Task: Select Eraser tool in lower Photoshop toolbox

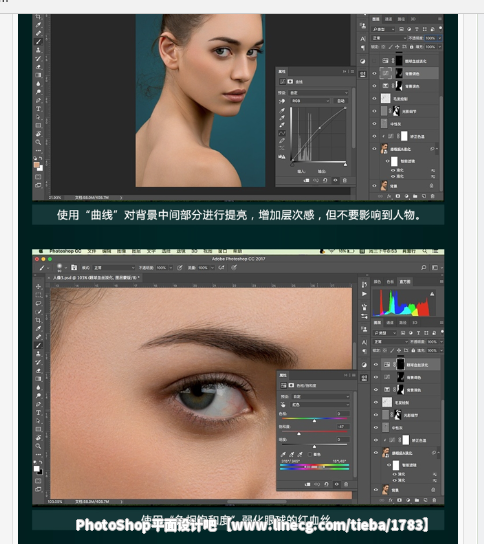Action: [x=38, y=371]
